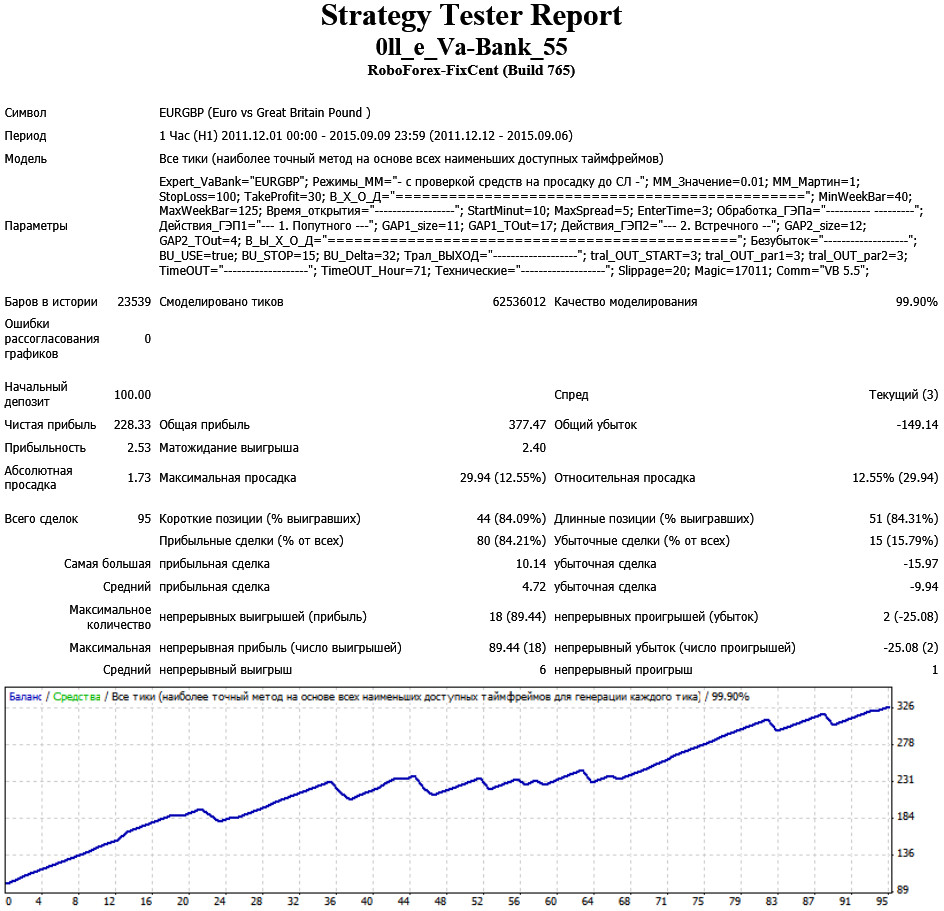Click the Параметры label
944x911 pixels.
pos(36,226)
